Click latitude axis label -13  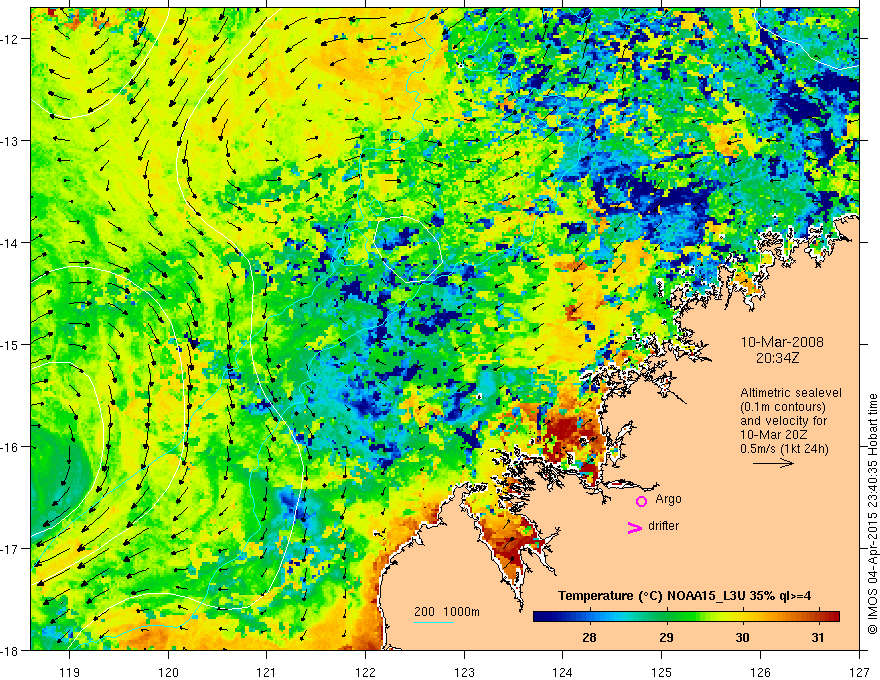(10, 140)
